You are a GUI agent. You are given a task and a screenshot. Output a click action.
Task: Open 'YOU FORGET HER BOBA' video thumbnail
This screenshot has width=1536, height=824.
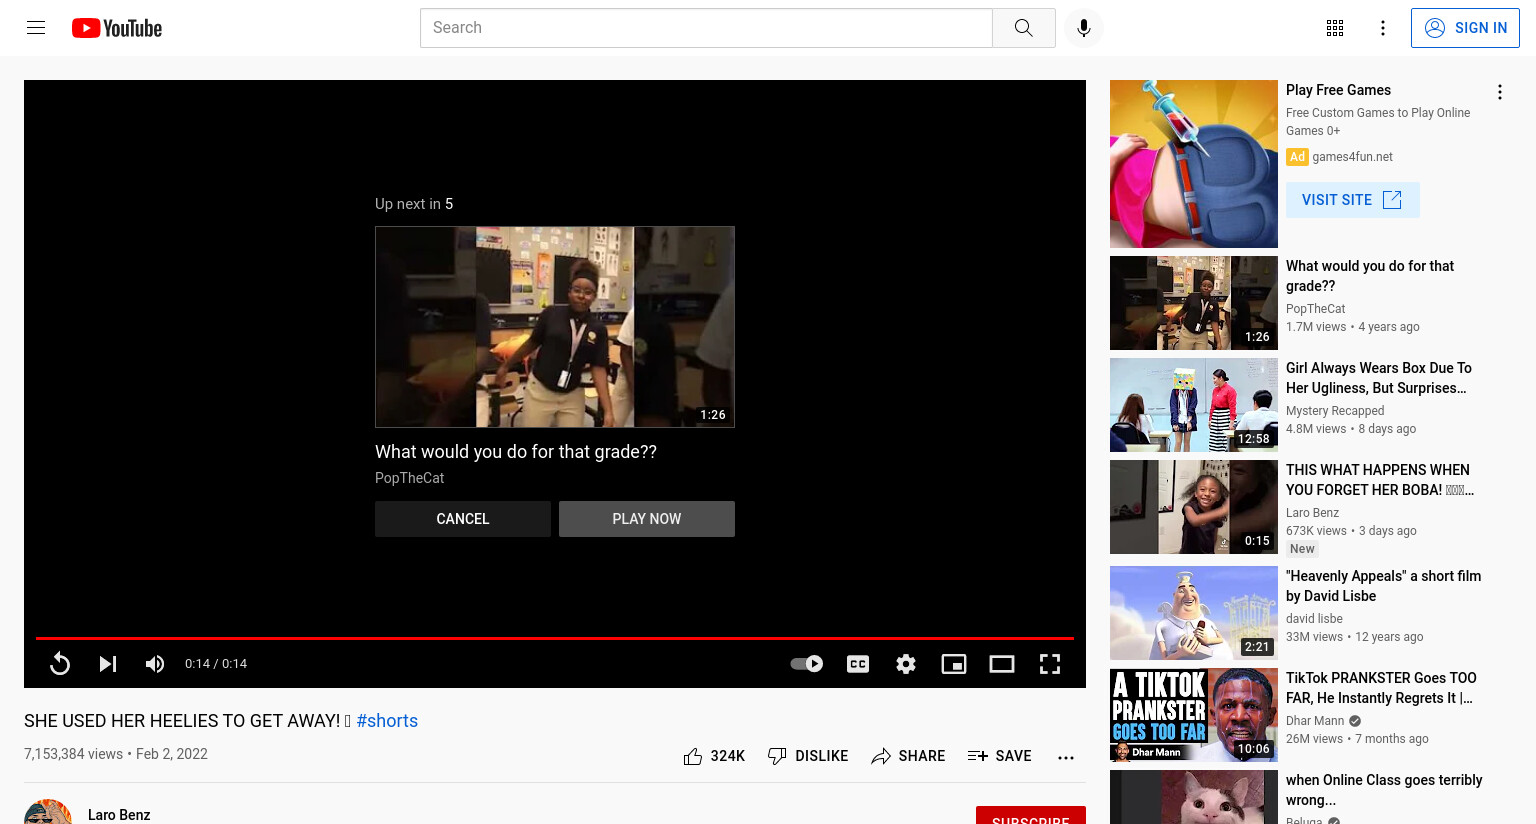[x=1194, y=507]
